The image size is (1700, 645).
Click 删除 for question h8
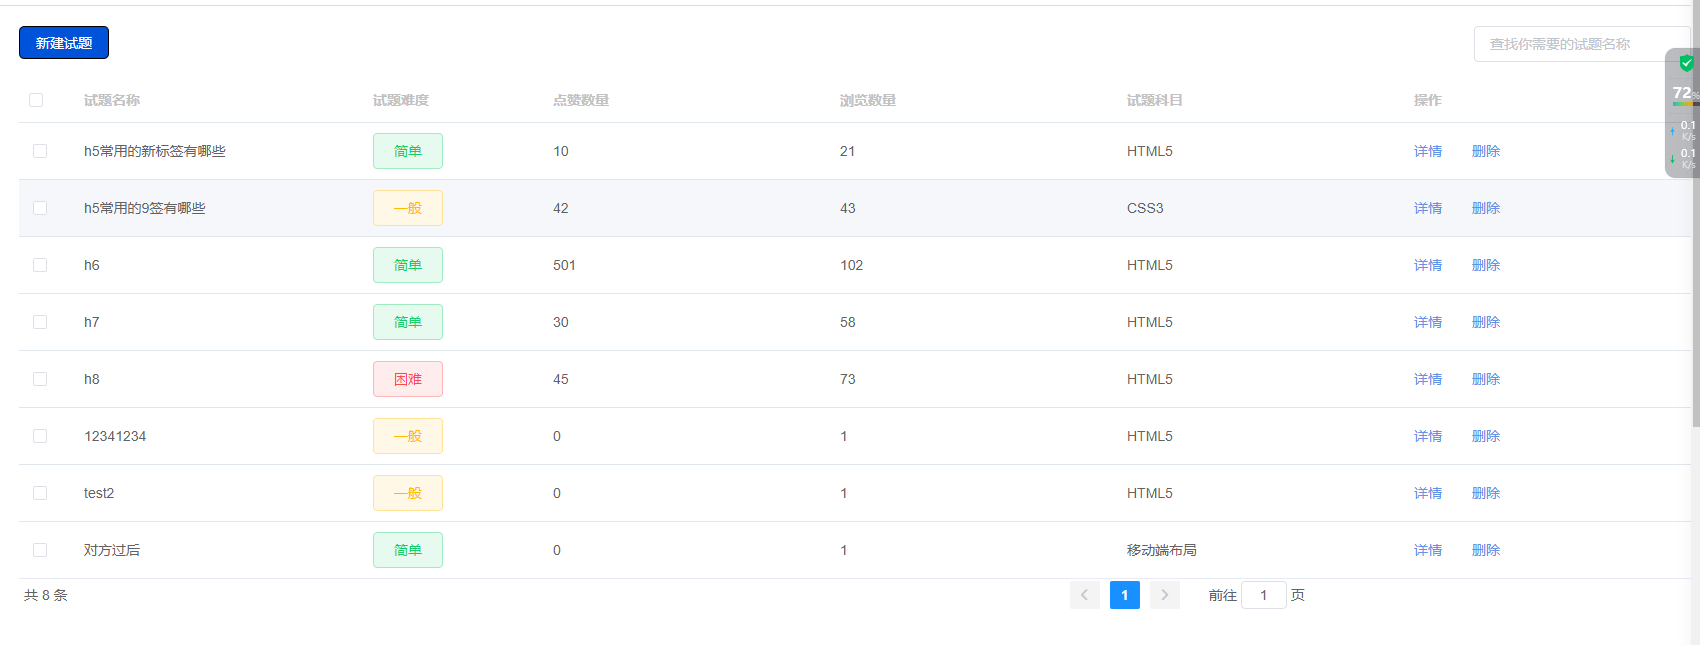coord(1485,379)
